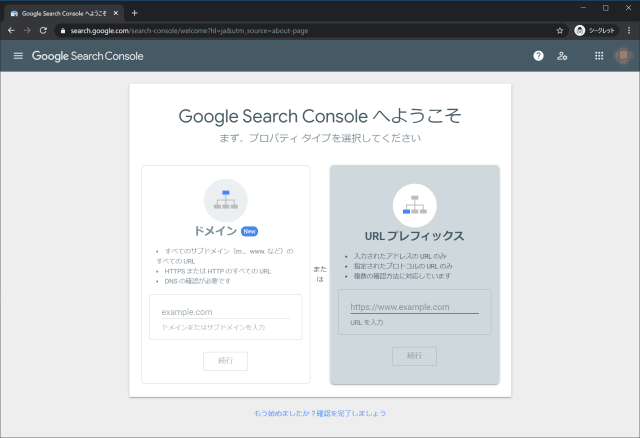Click the ドメイン heading text
The image size is (640, 438).
point(215,231)
